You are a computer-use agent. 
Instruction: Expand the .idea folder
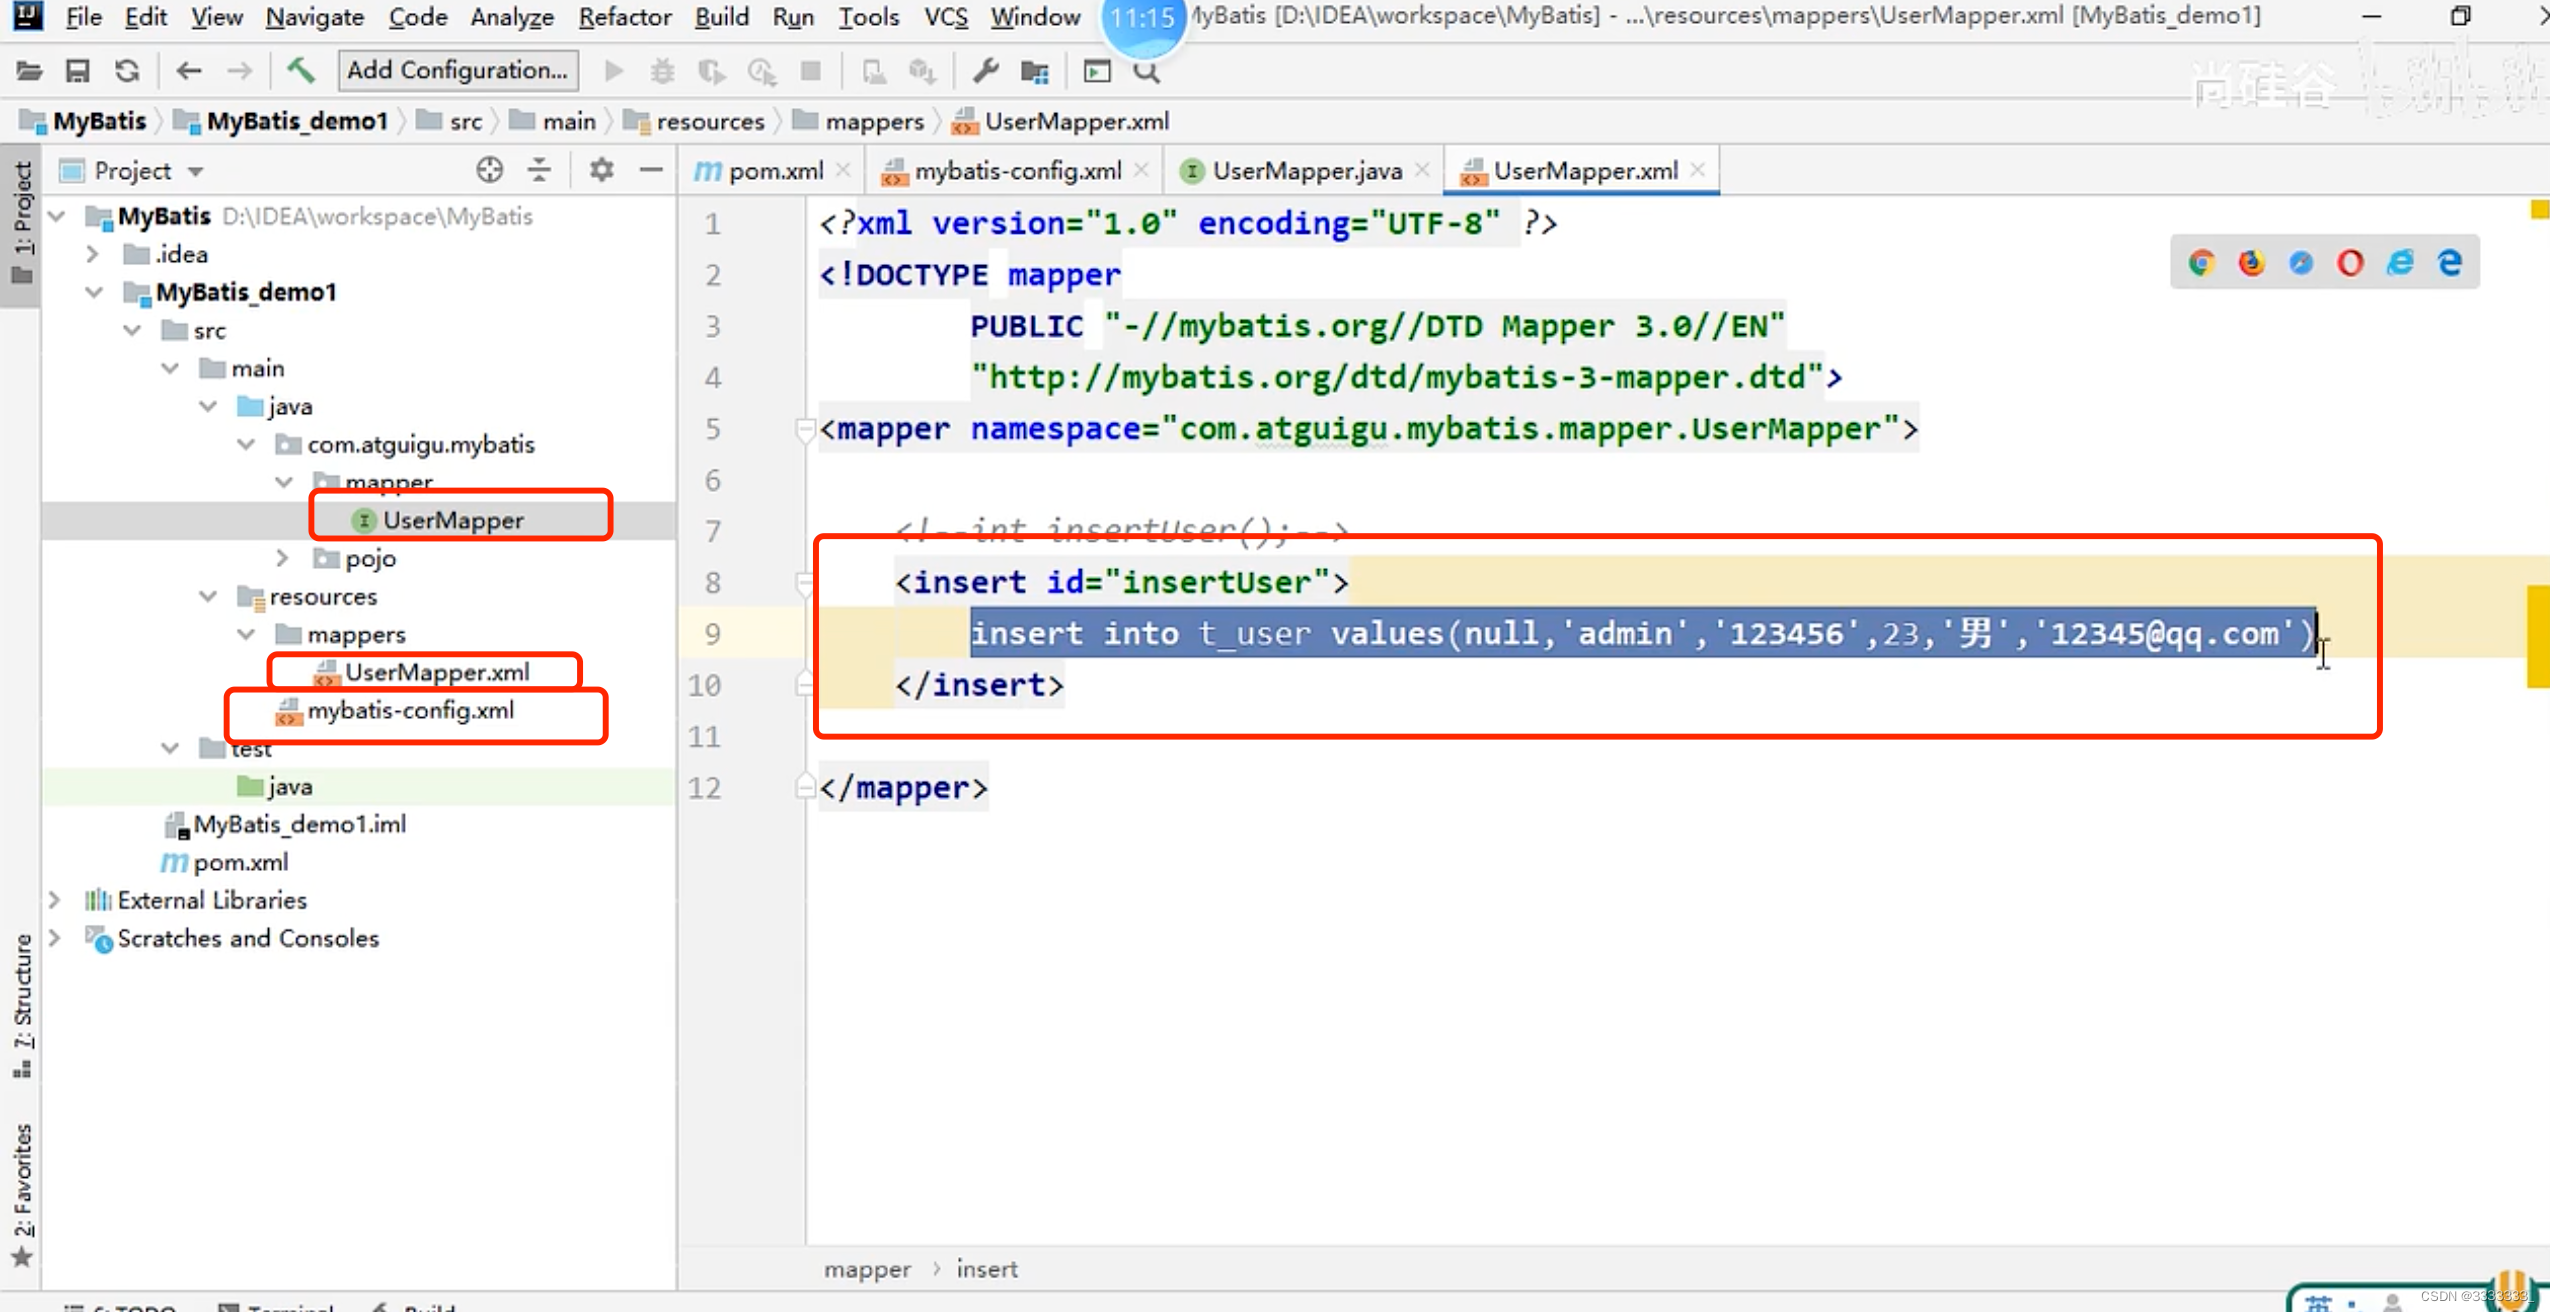[x=93, y=254]
